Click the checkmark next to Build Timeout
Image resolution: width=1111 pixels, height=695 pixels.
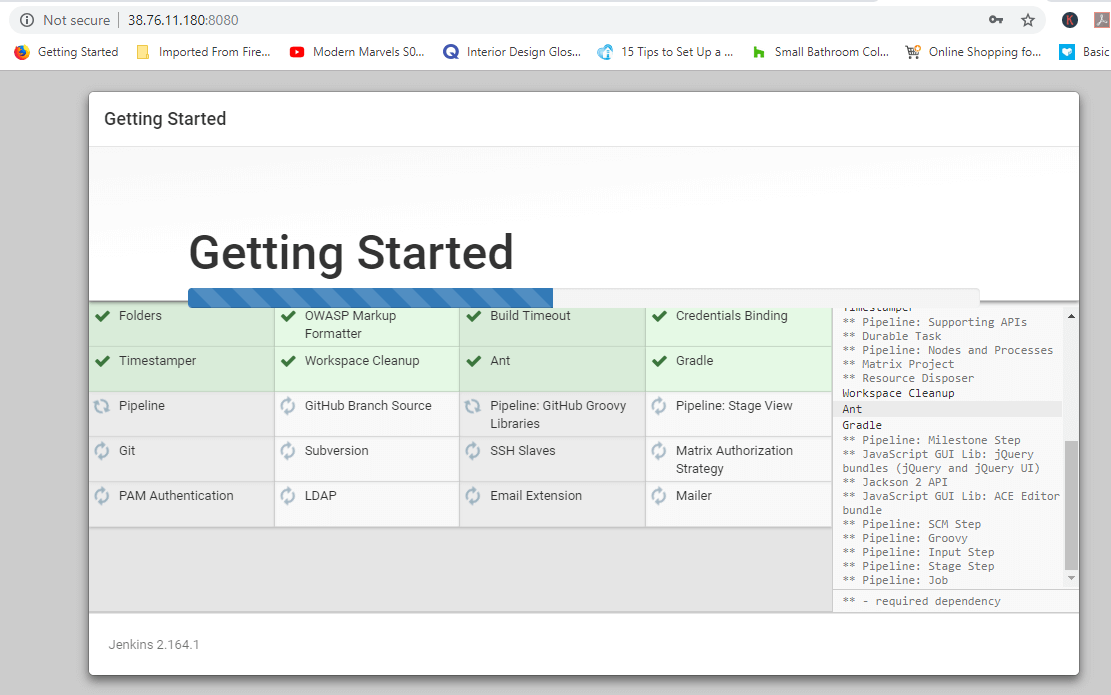[x=474, y=316]
